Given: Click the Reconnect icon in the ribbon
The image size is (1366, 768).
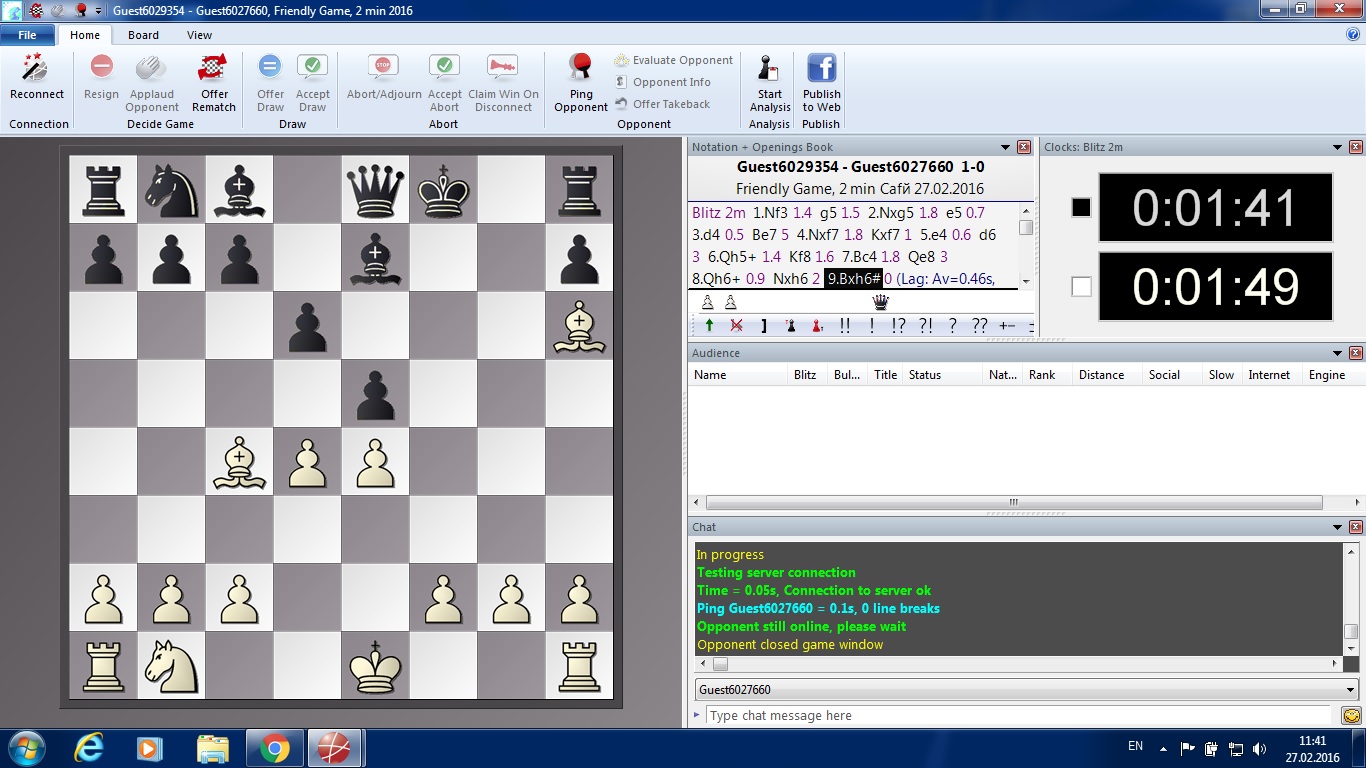Looking at the screenshot, I should point(36,69).
